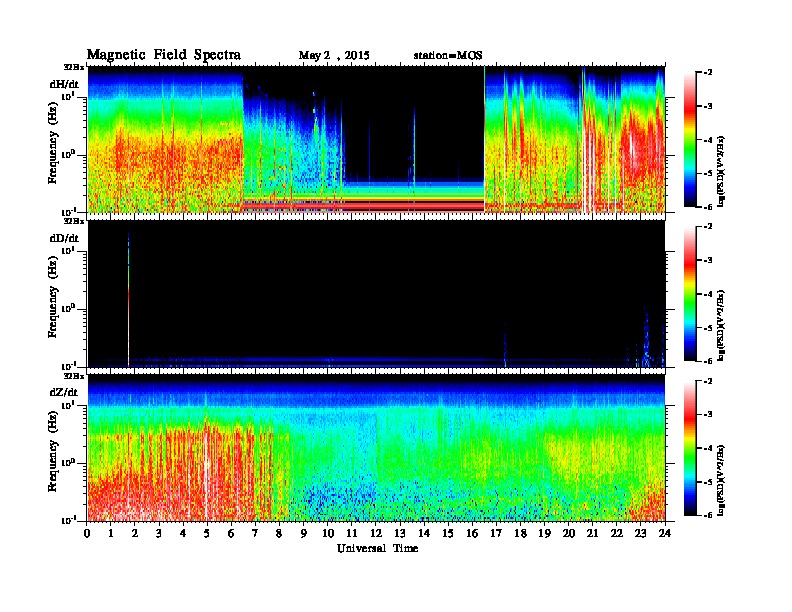
Task: Click the "6" hour tick on the time axis
Action: [232, 533]
